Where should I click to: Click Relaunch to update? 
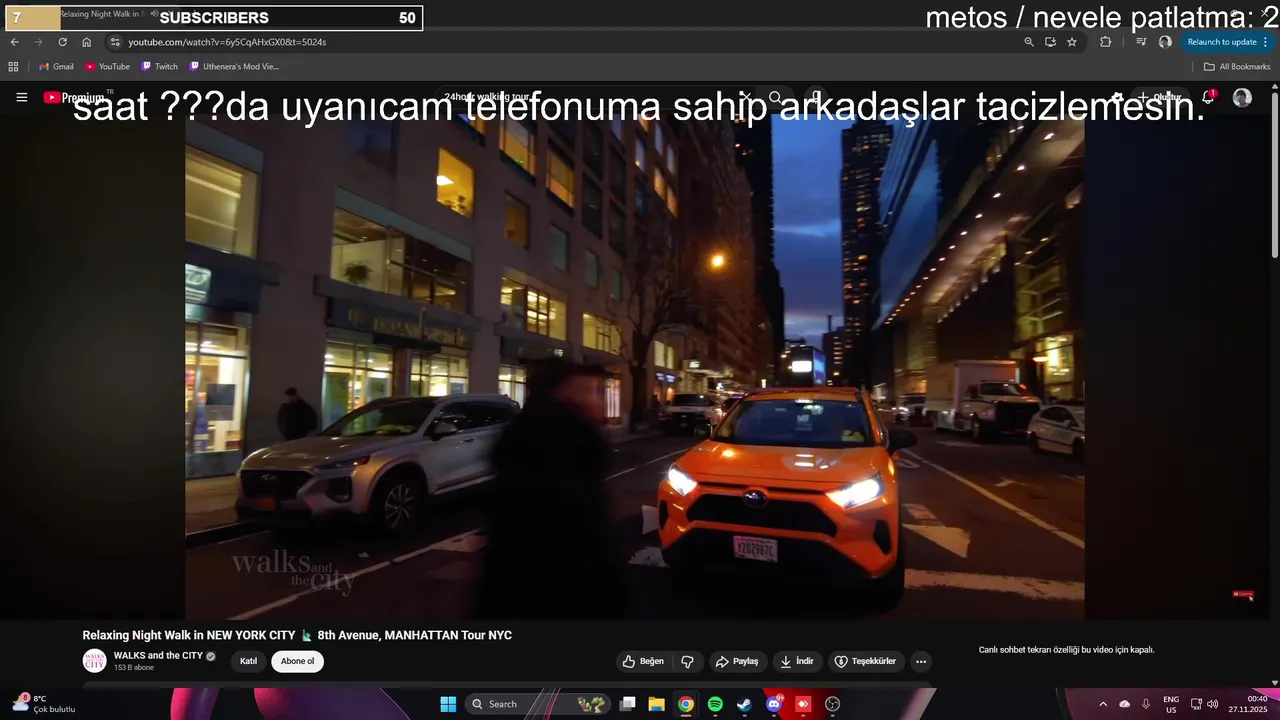(x=1221, y=42)
